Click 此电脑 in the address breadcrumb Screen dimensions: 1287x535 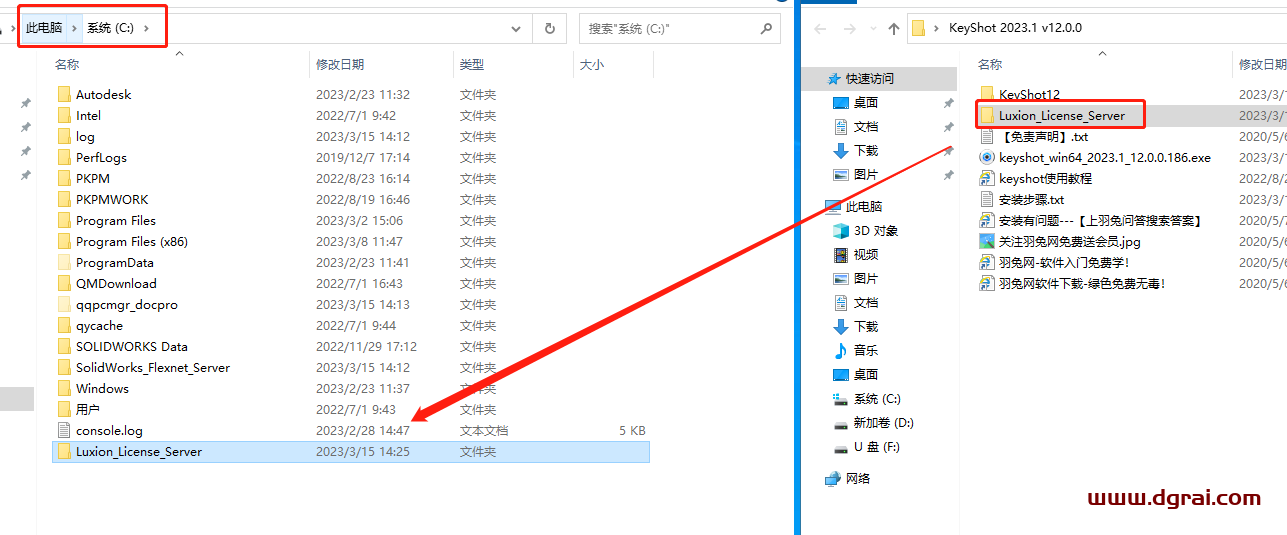(x=44, y=28)
